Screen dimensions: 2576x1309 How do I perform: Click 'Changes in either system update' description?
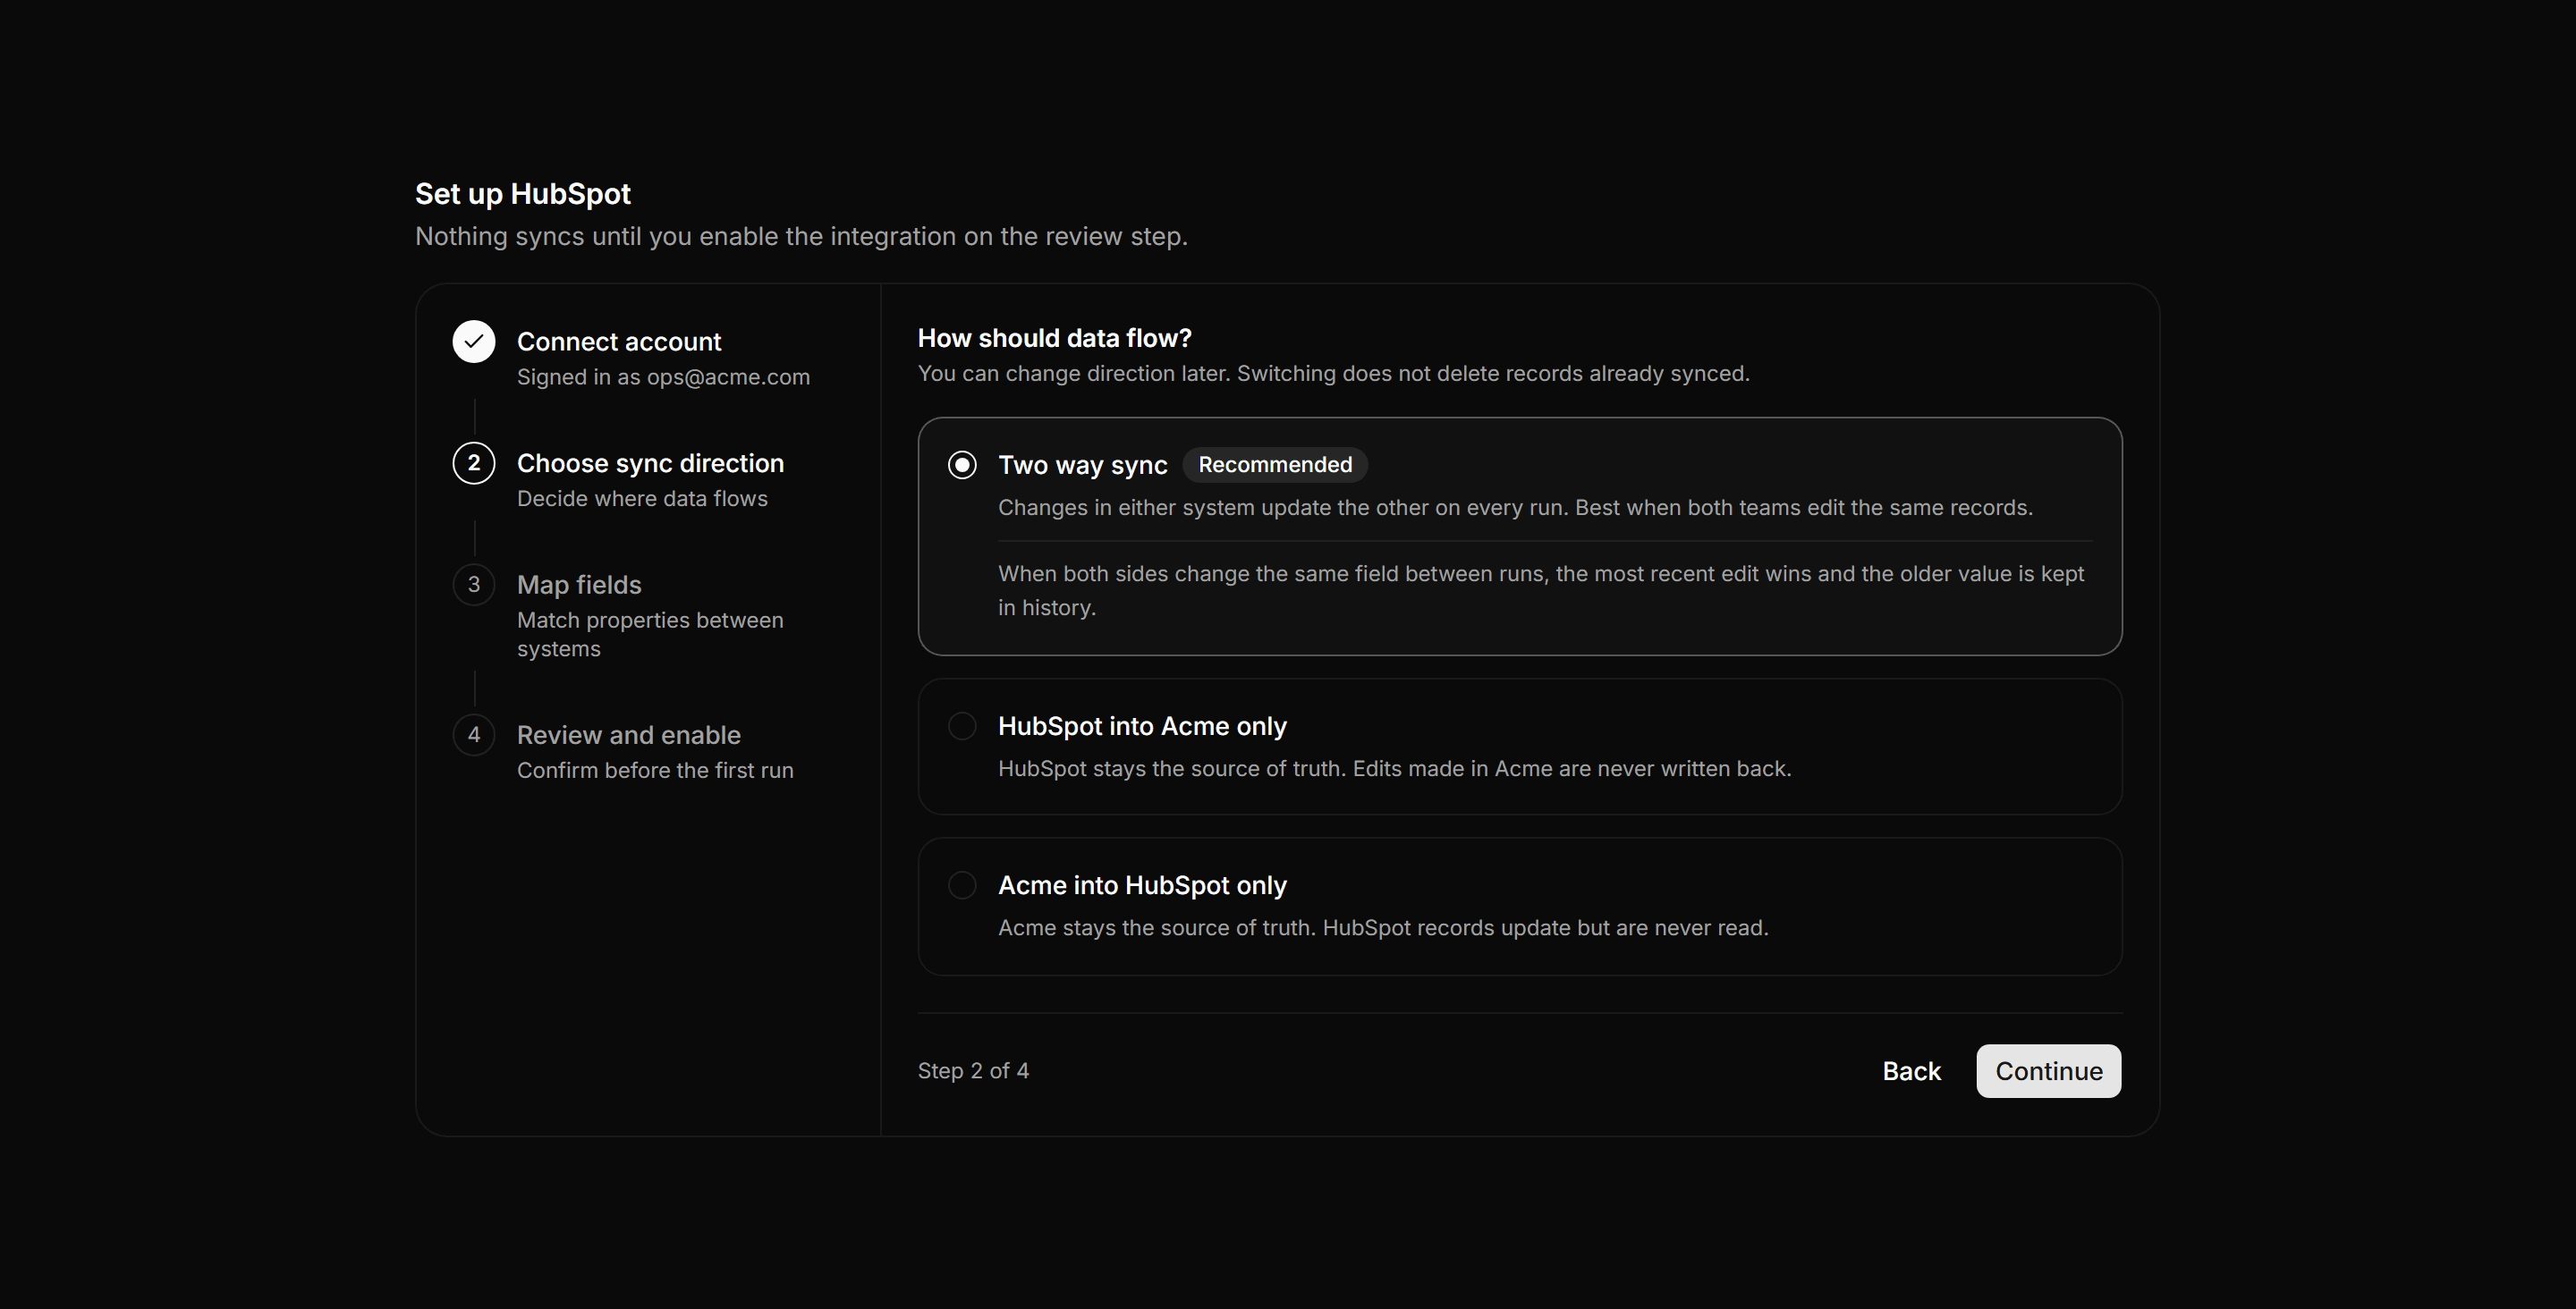pyautogui.click(x=1515, y=507)
